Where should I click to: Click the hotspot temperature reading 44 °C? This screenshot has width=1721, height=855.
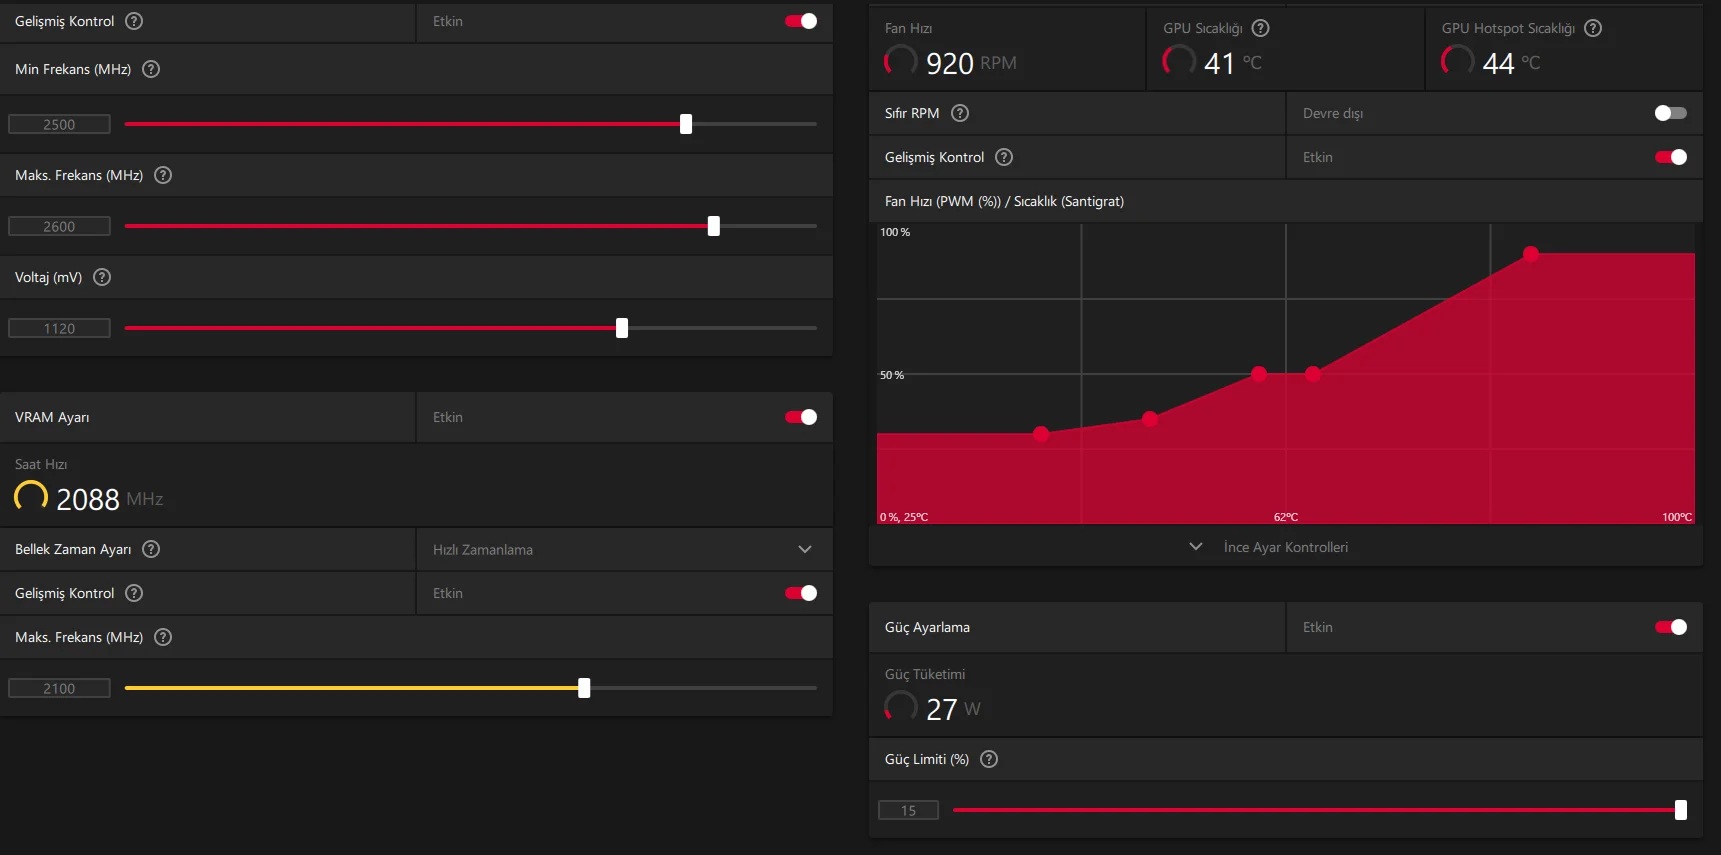(x=1511, y=63)
